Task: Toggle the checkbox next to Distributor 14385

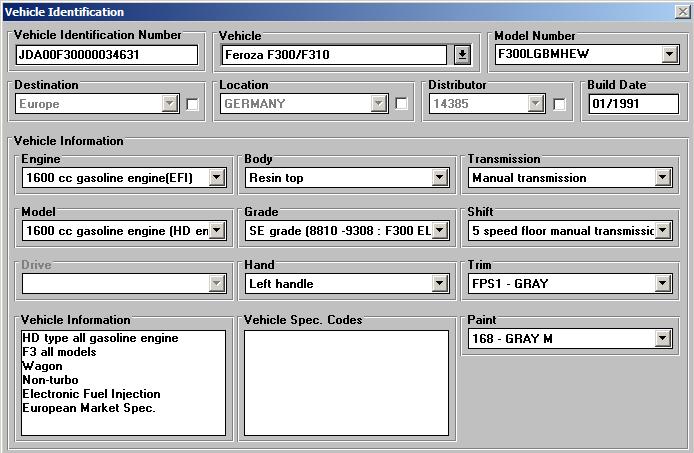Action: point(559,105)
